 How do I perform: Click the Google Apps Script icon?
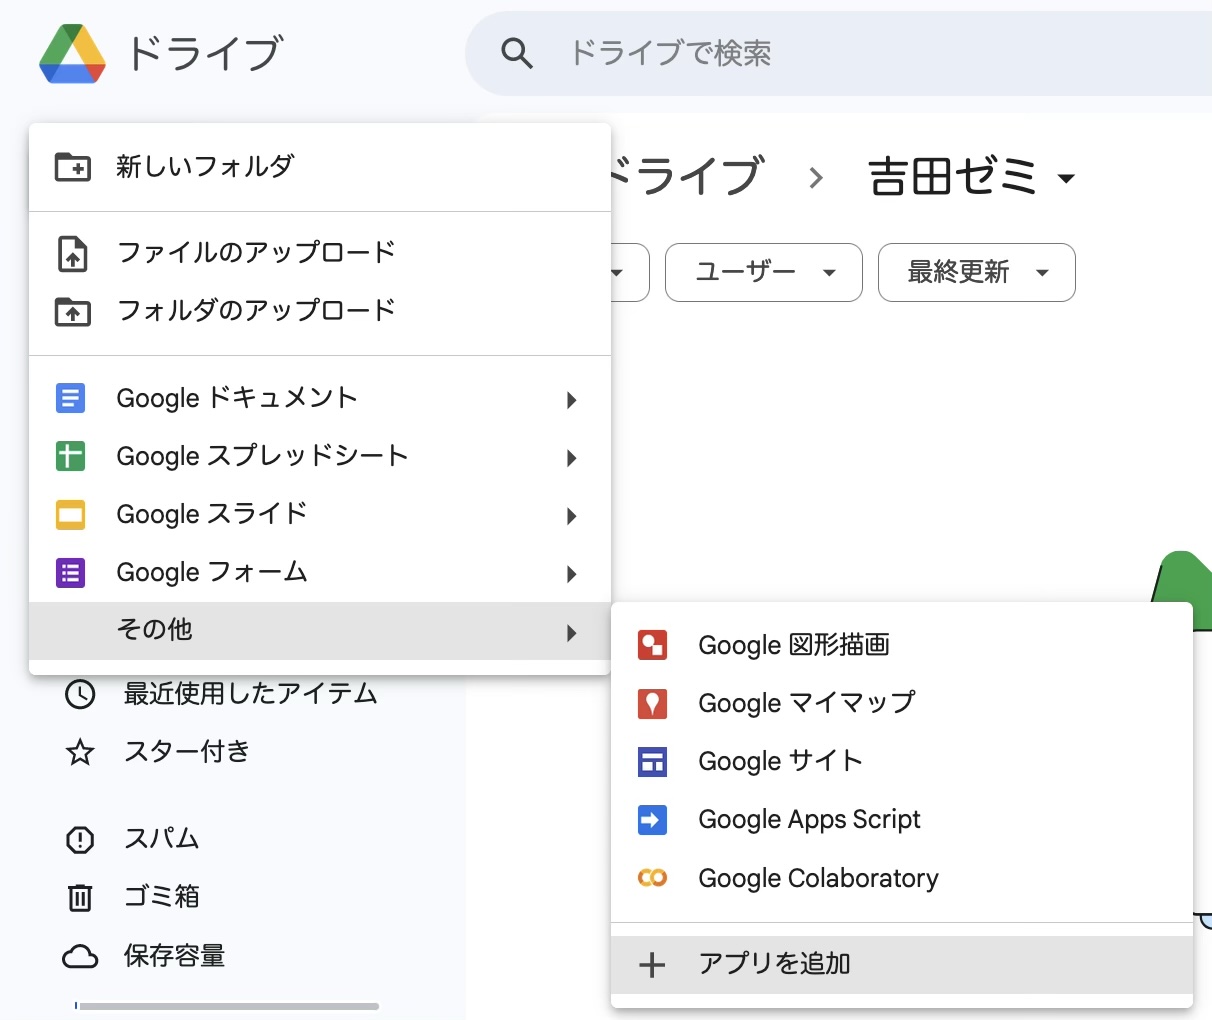pos(652,820)
